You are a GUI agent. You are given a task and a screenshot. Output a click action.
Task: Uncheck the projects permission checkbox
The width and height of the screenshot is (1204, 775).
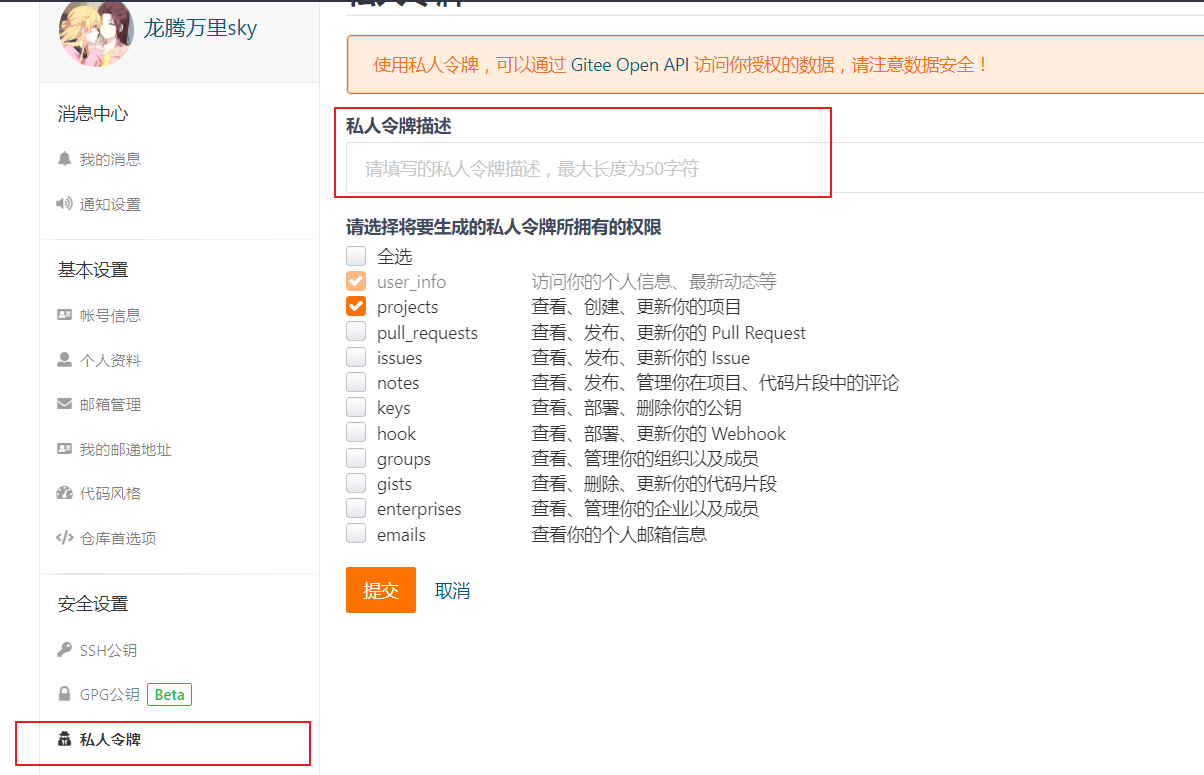(356, 306)
